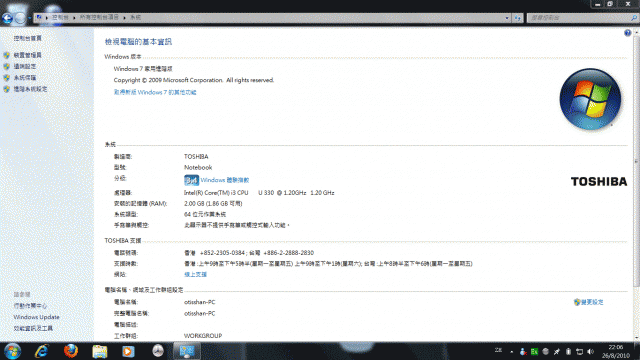Open the blue Help question mark
The width and height of the screenshot is (640, 360).
627,33
